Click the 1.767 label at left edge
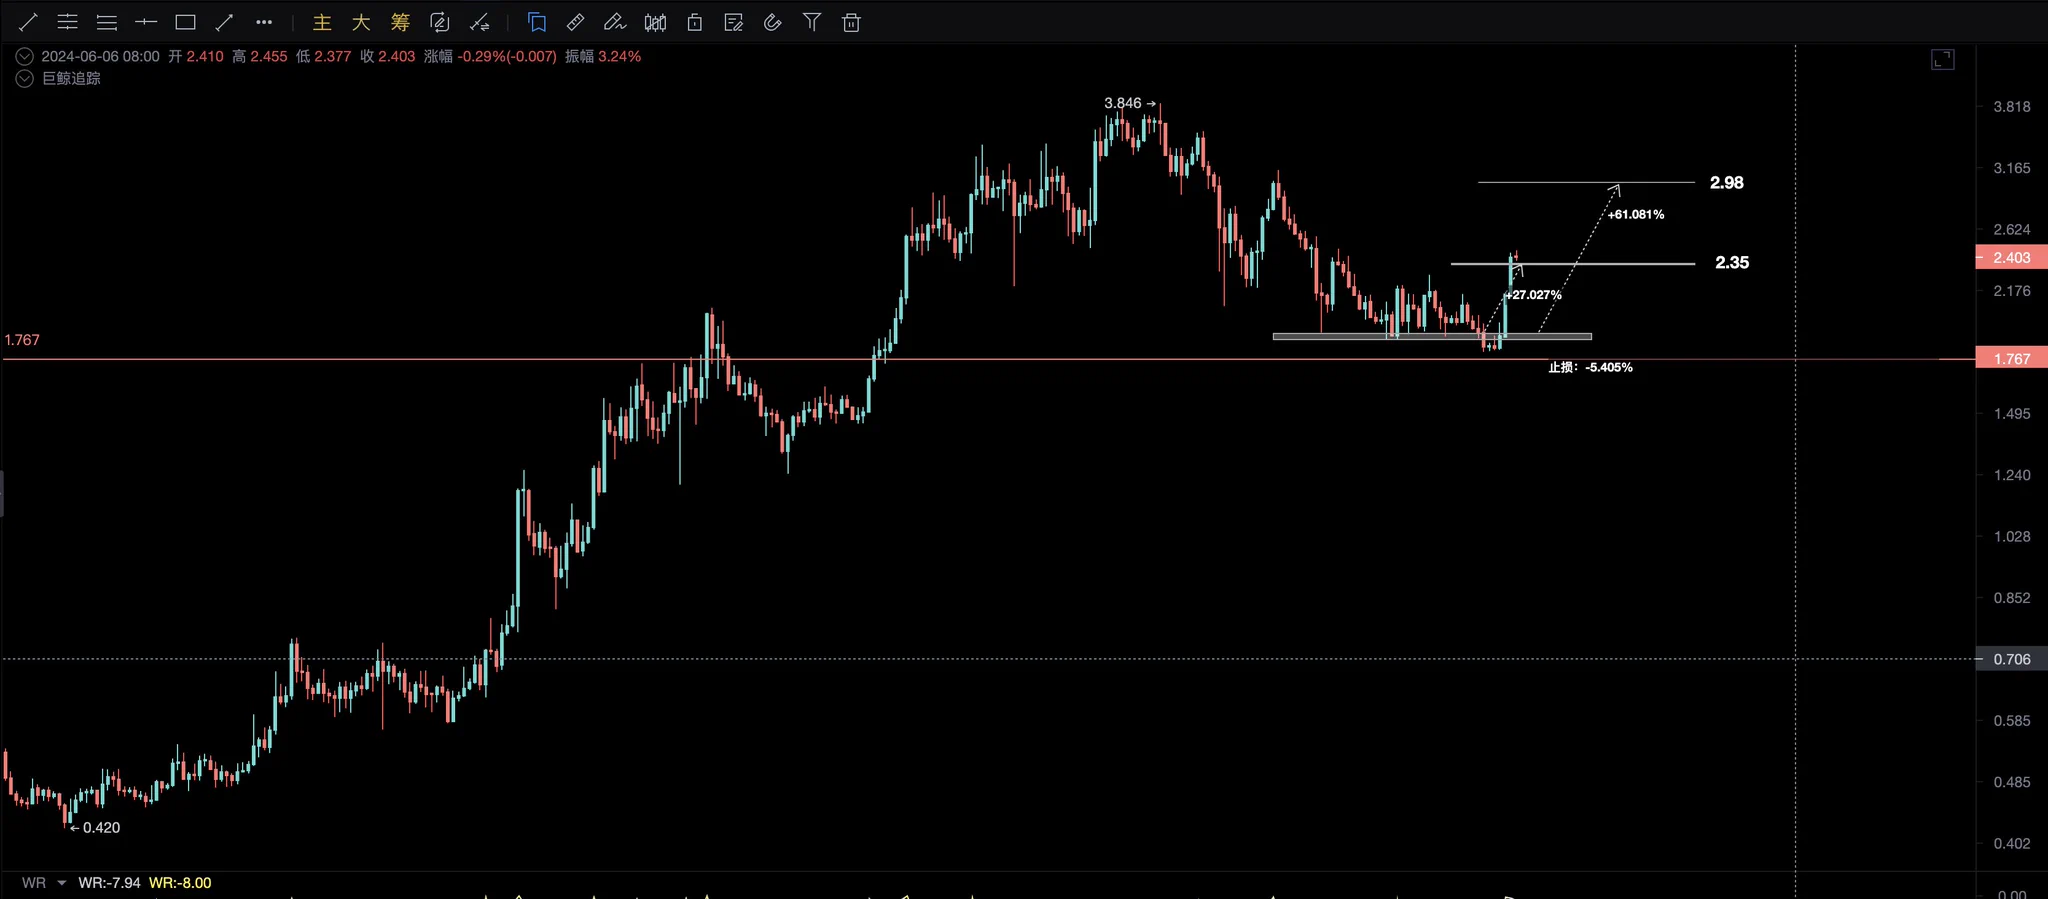 pos(22,340)
